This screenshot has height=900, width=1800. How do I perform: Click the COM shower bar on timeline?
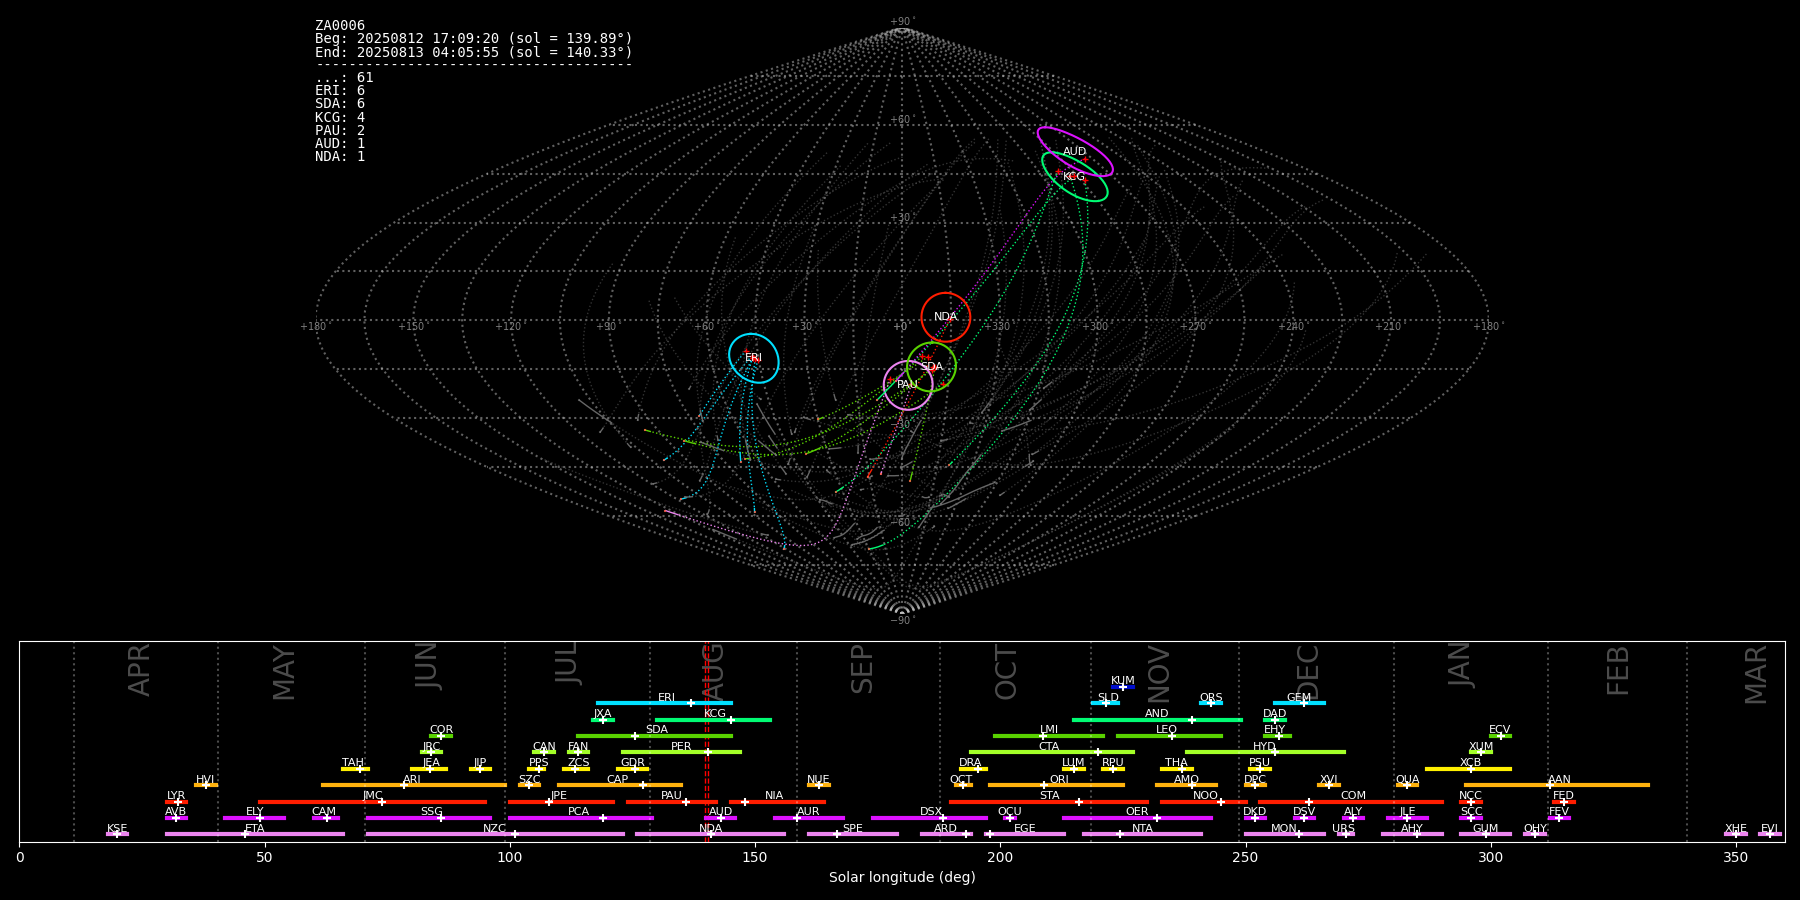pos(1351,802)
